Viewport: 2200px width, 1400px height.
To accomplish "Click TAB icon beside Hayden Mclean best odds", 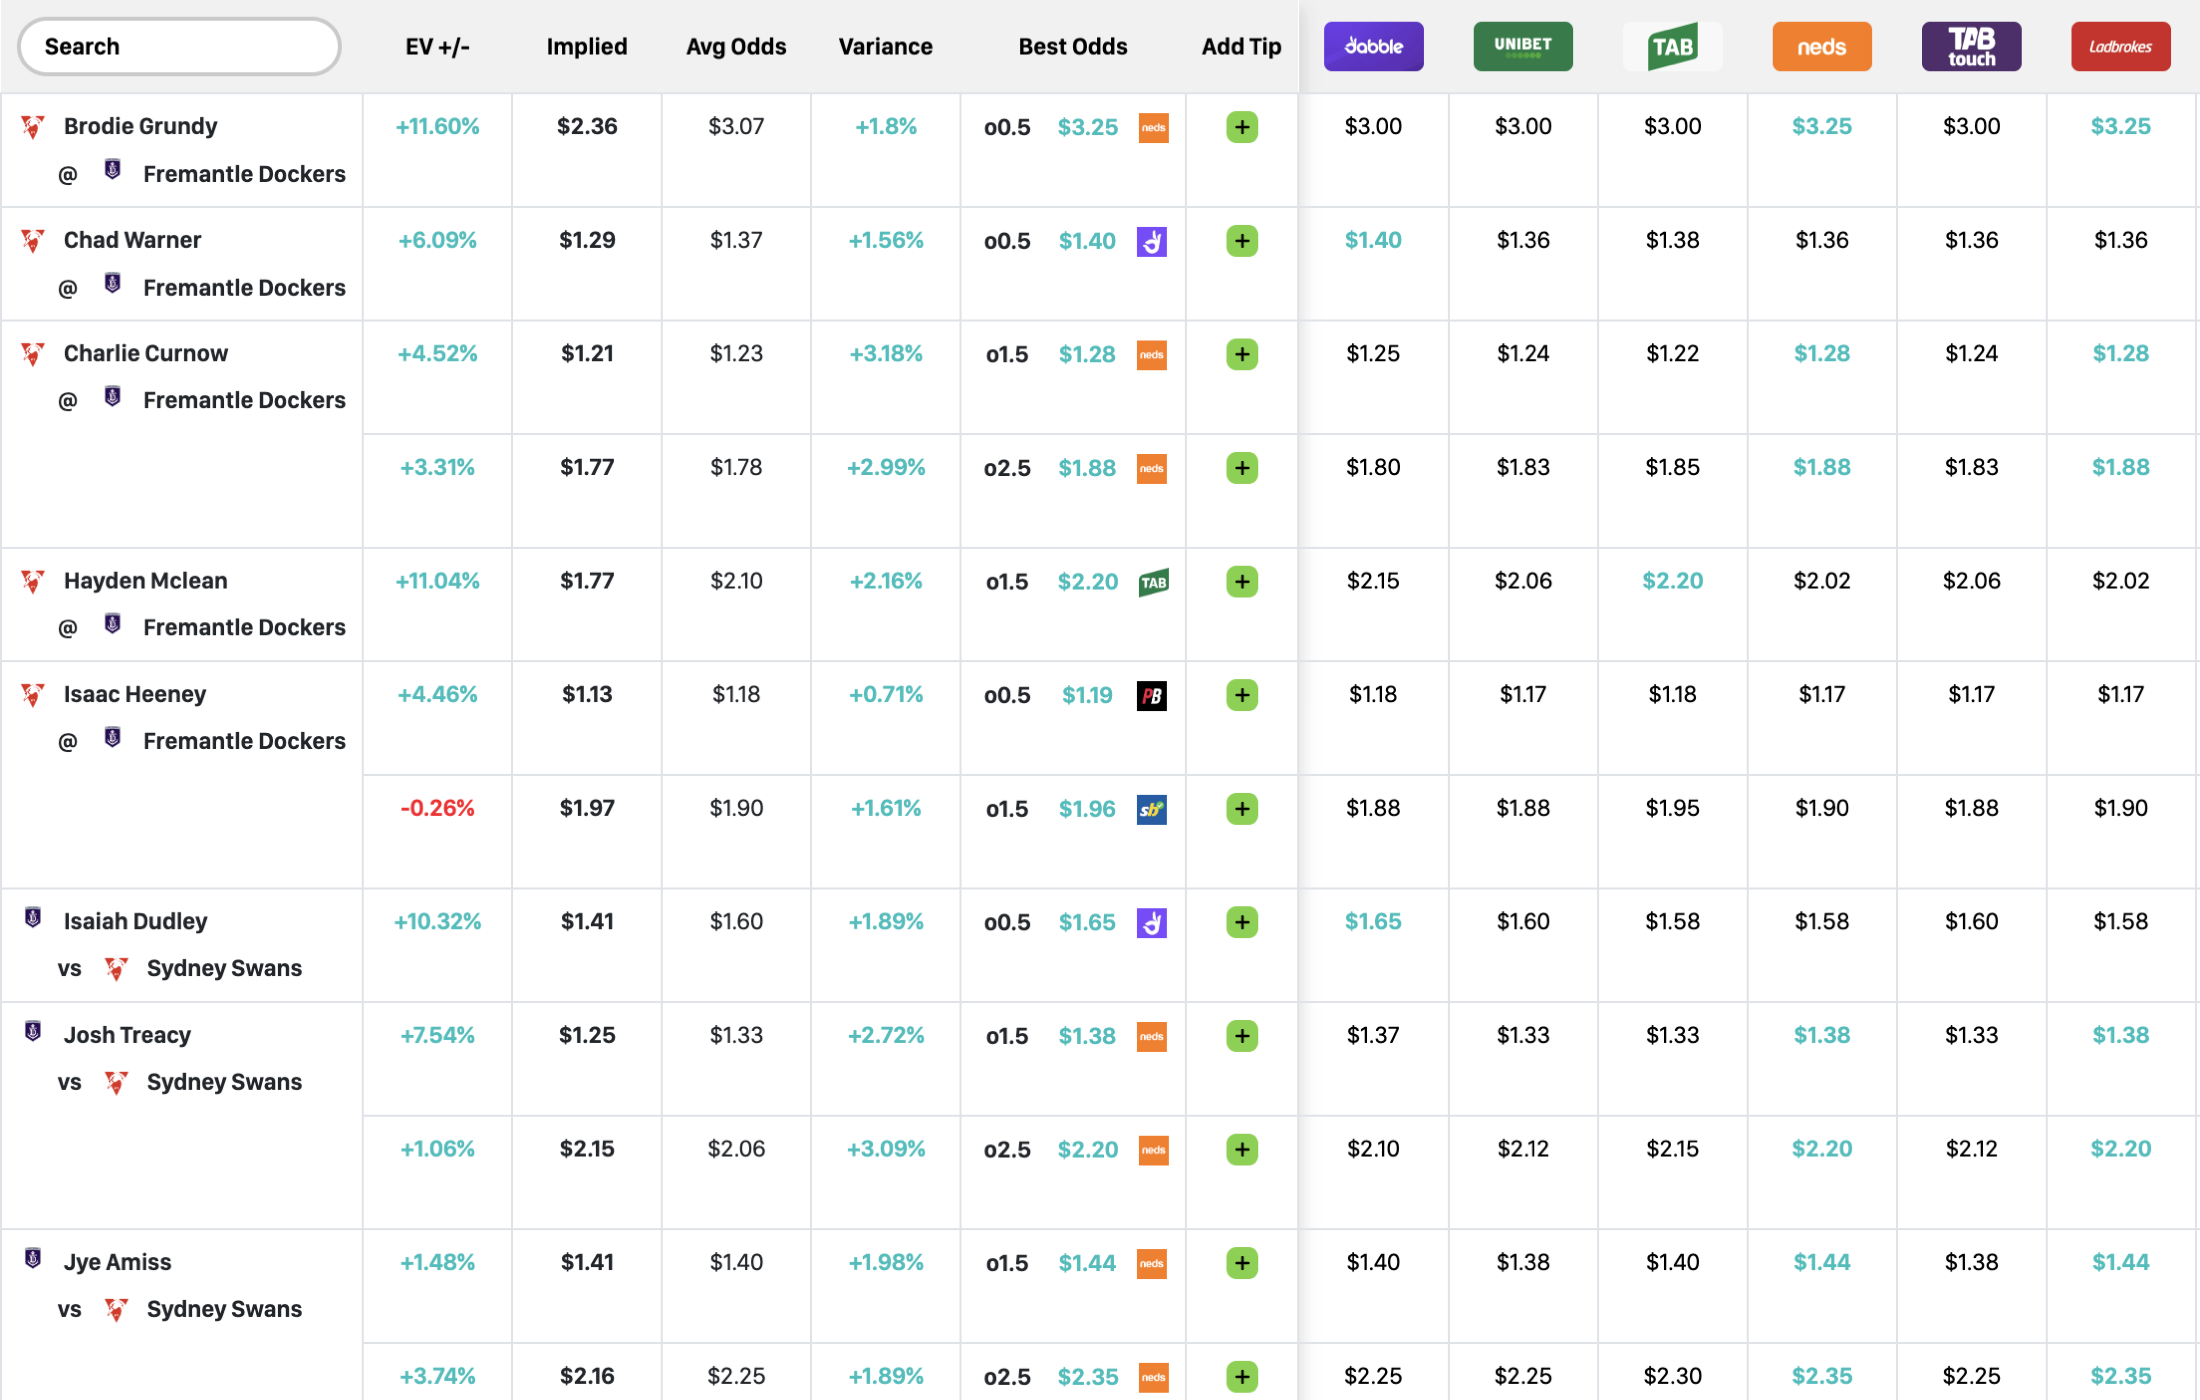I will click(1153, 582).
